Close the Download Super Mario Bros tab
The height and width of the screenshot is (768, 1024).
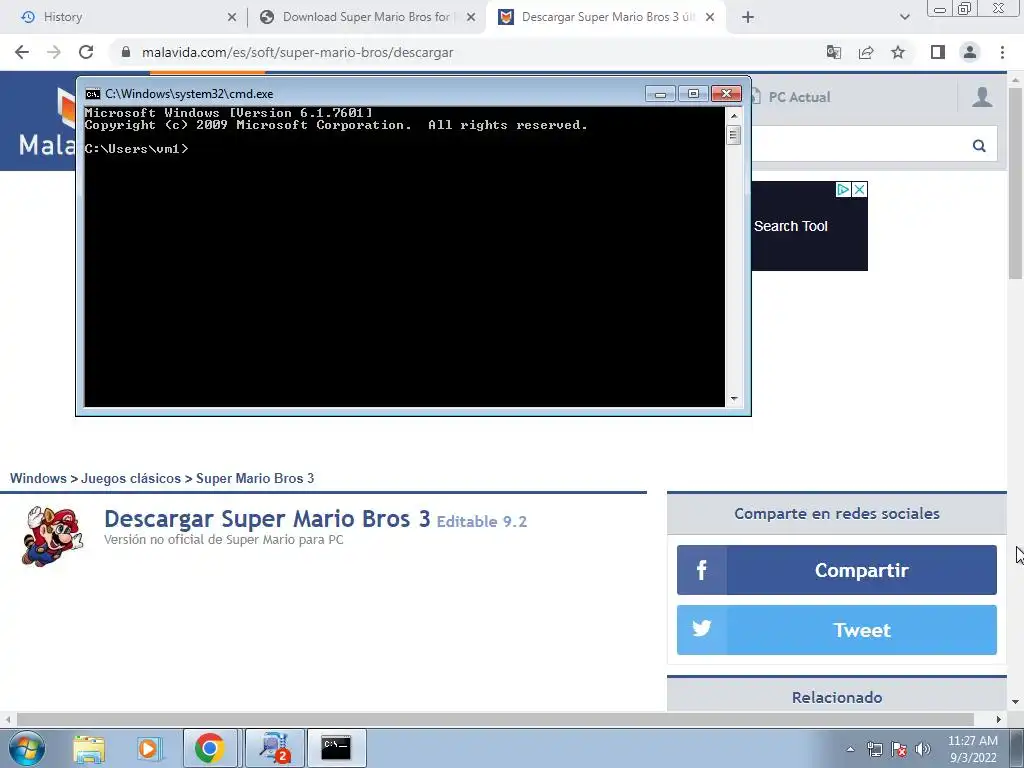click(471, 17)
